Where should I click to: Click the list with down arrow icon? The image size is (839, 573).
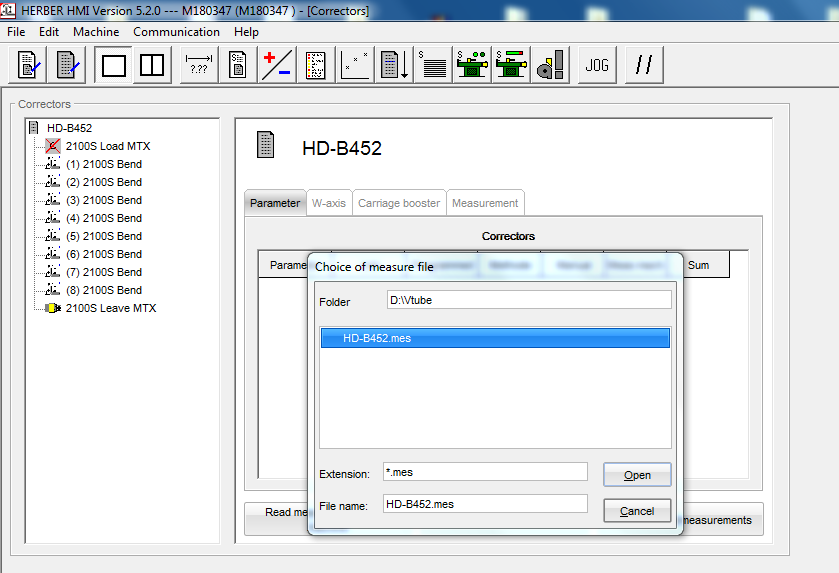pyautogui.click(x=396, y=65)
